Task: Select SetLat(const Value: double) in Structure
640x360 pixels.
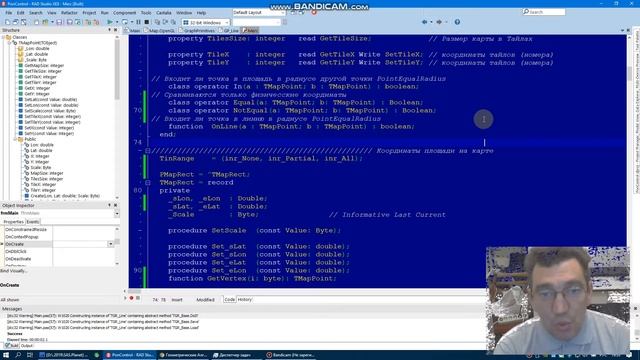Action: (51, 100)
